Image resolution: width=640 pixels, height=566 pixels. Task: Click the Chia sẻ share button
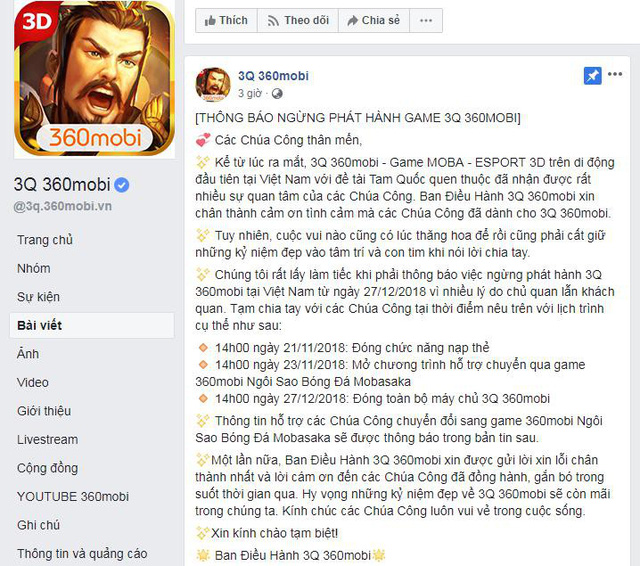(373, 20)
